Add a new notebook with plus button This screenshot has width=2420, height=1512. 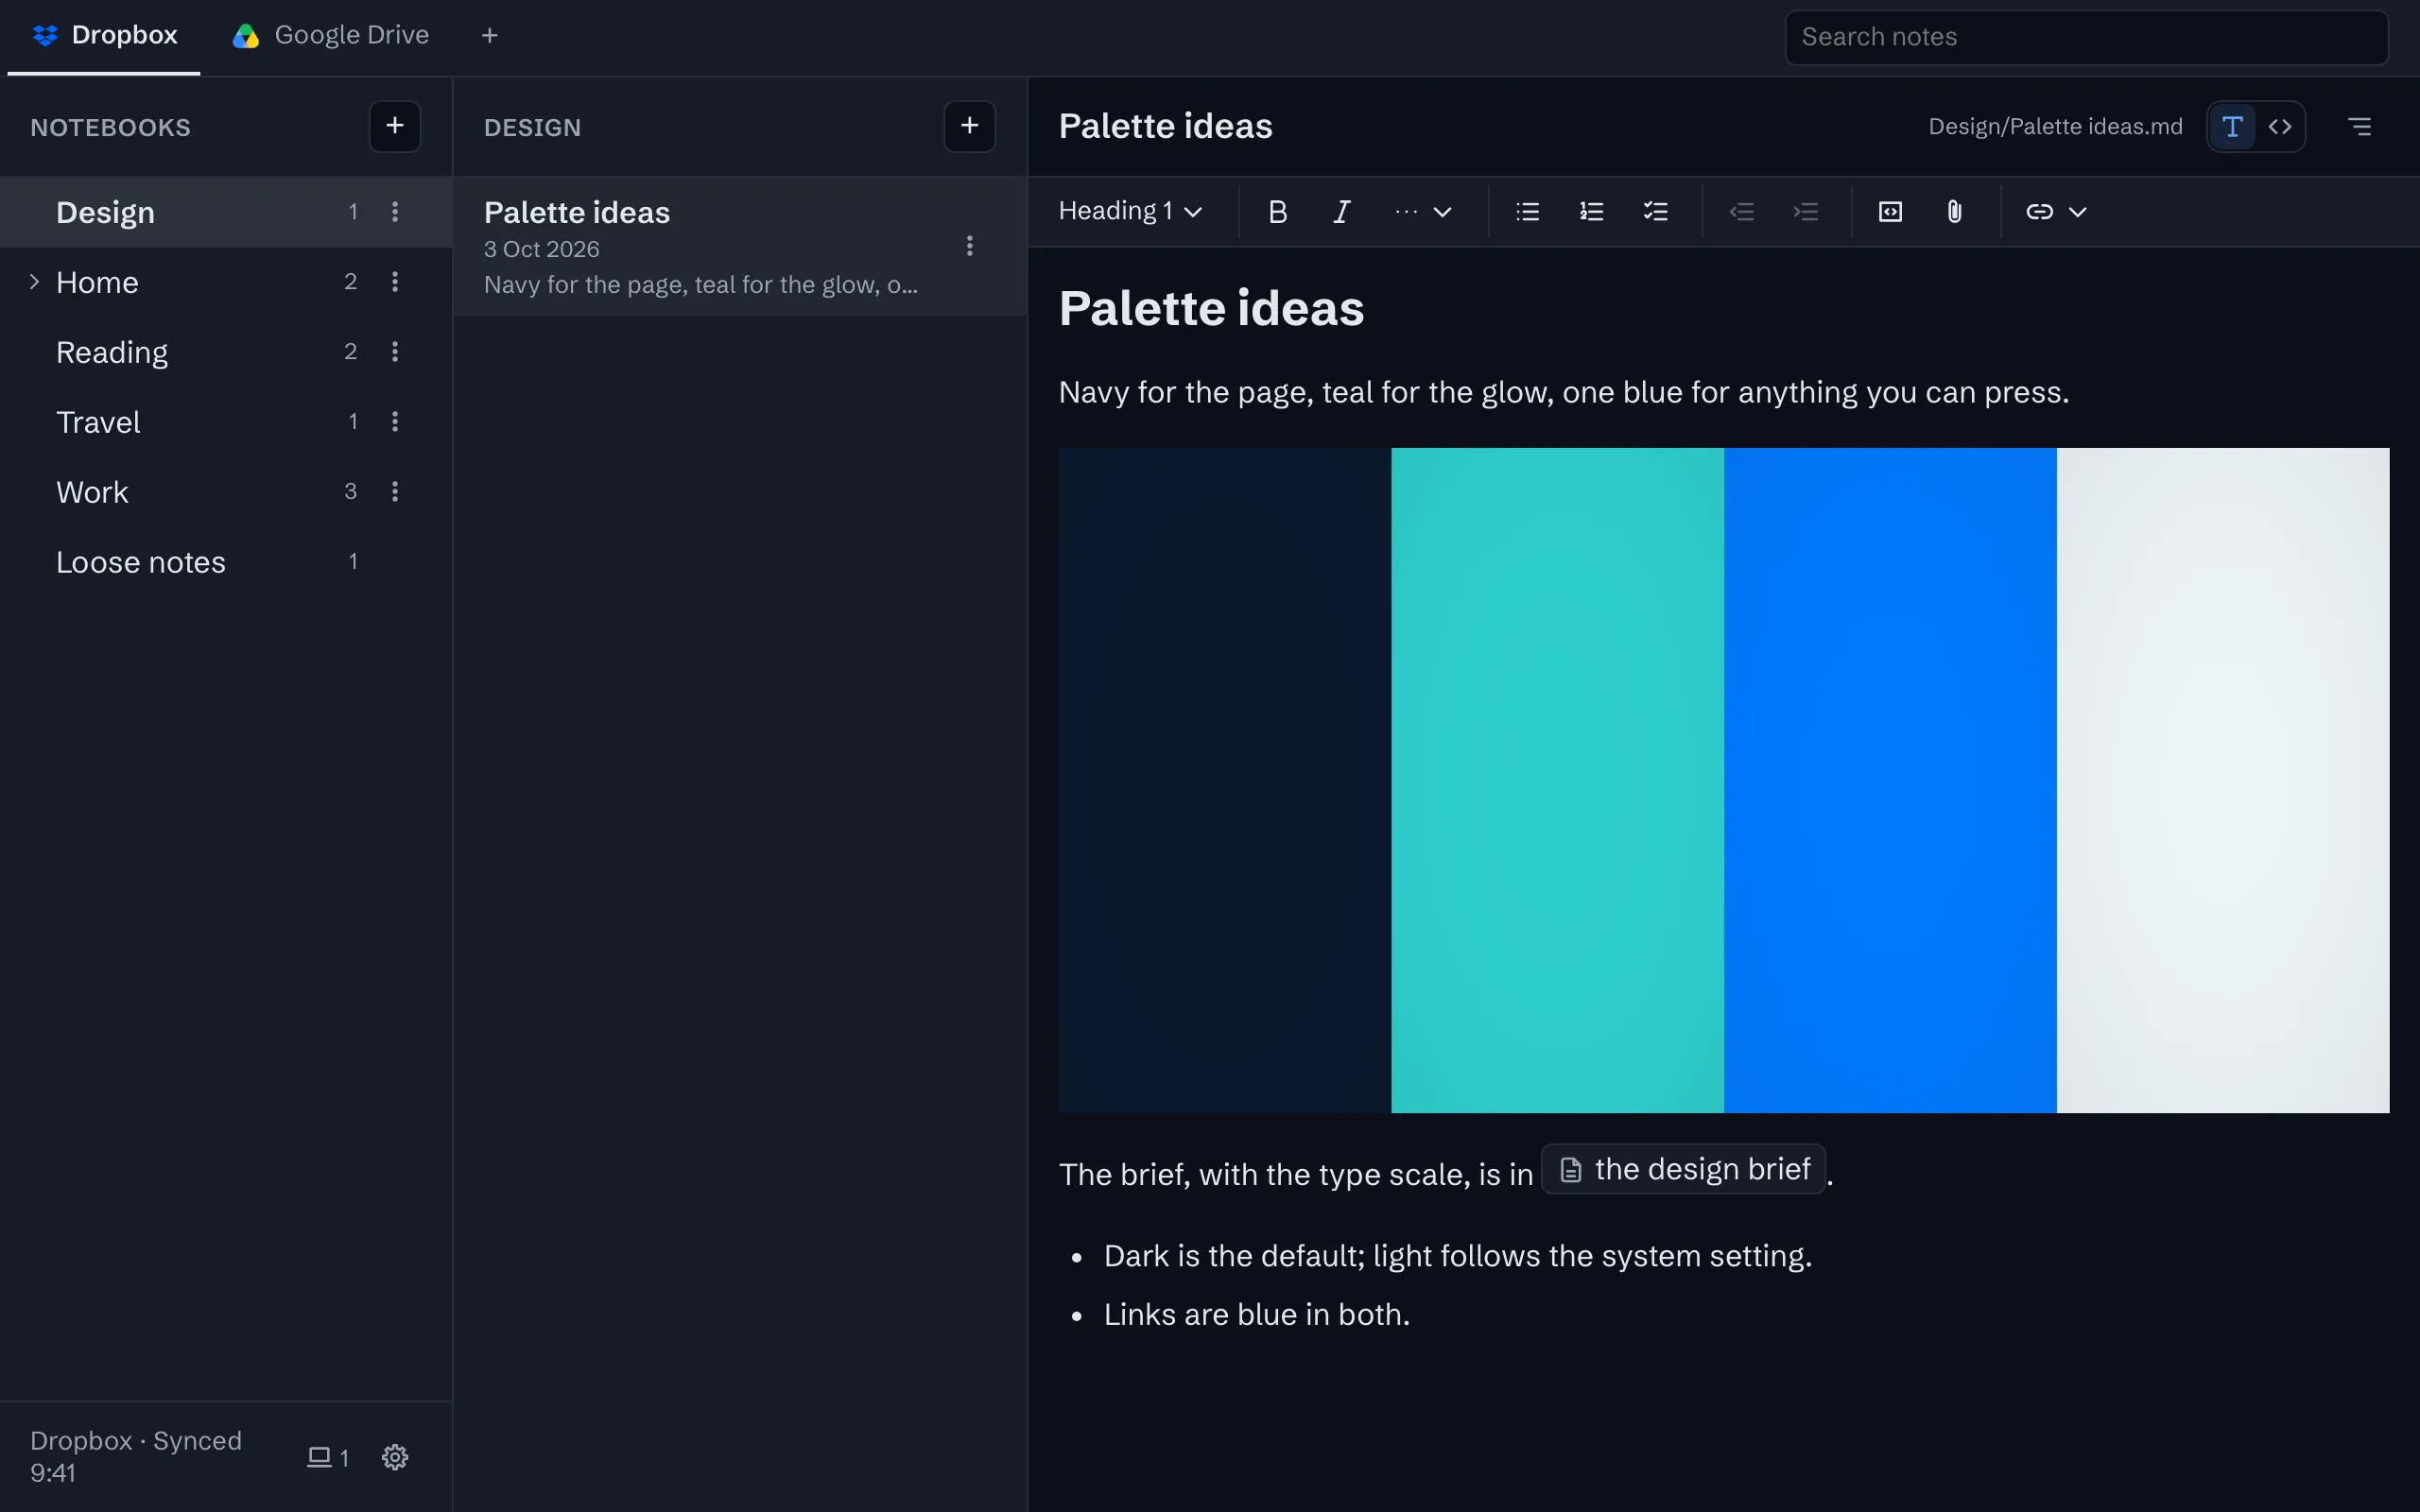click(x=395, y=126)
